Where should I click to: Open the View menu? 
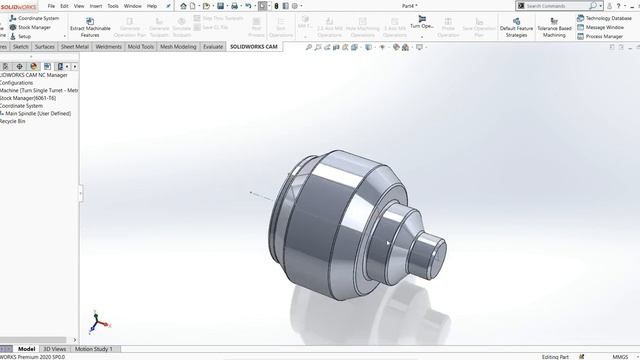pos(79,6)
